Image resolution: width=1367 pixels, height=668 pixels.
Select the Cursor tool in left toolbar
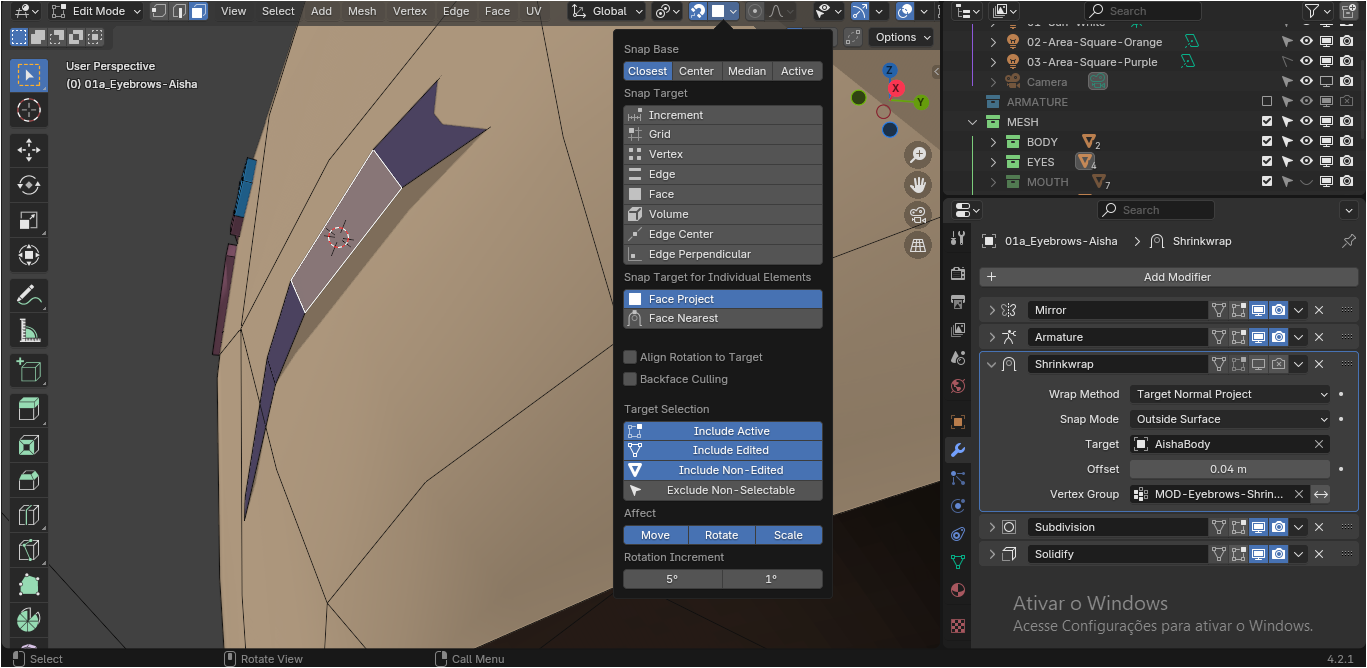(x=29, y=111)
